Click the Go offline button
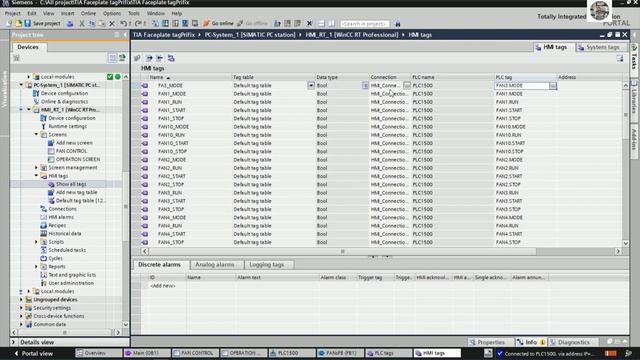Image resolution: width=640 pixels, height=360 pixels. point(252,23)
